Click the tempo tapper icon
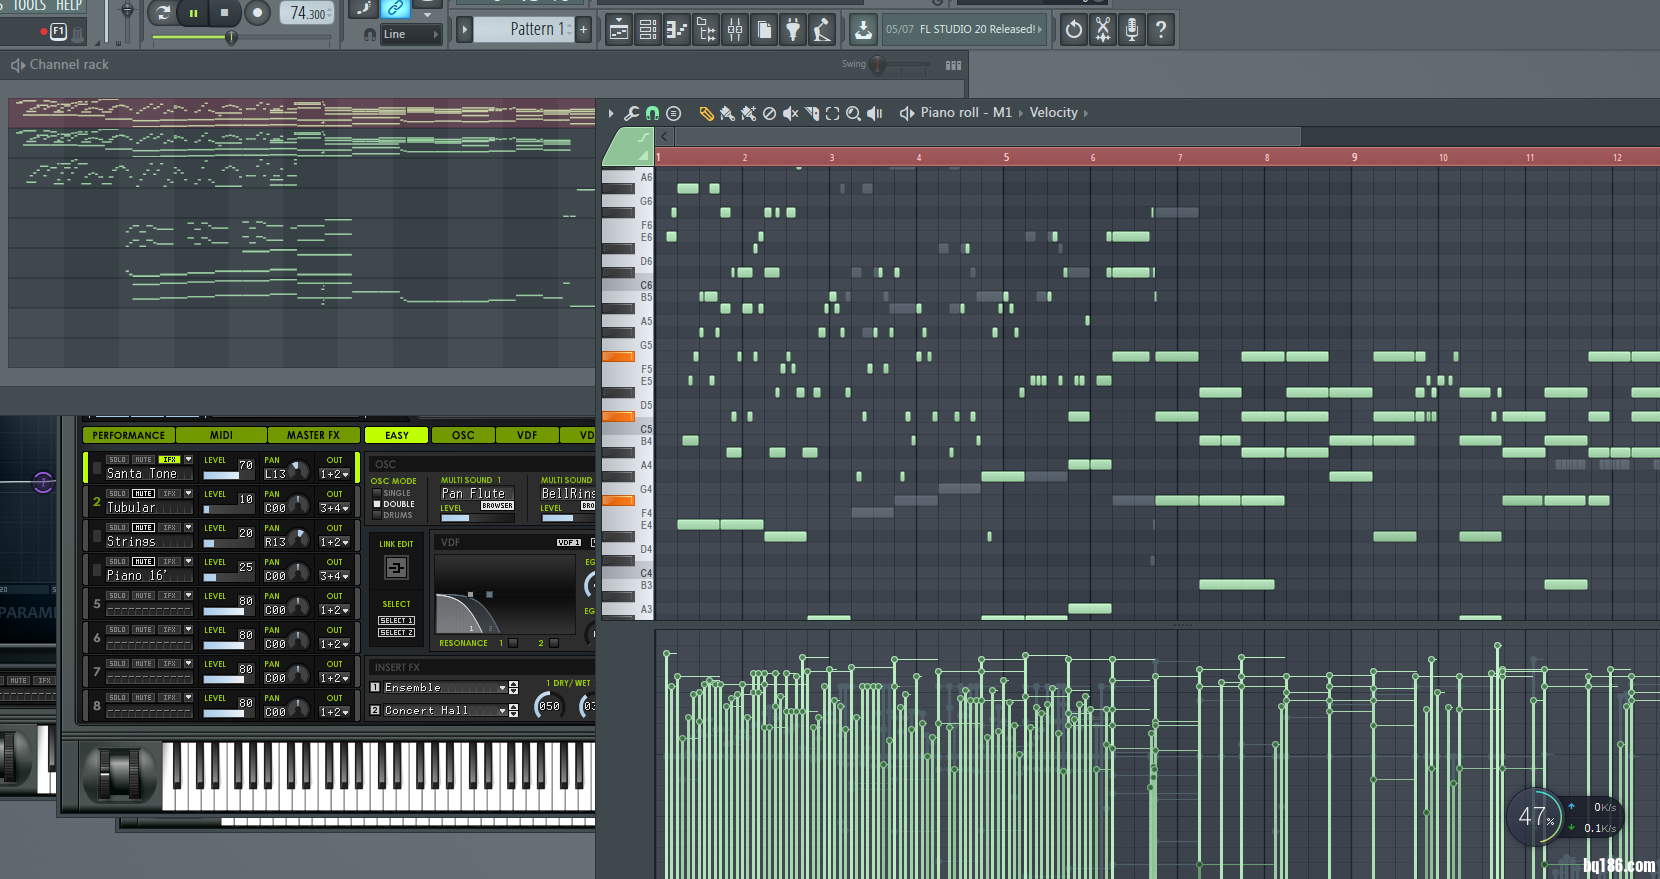This screenshot has width=1660, height=879. pyautogui.click(x=822, y=30)
